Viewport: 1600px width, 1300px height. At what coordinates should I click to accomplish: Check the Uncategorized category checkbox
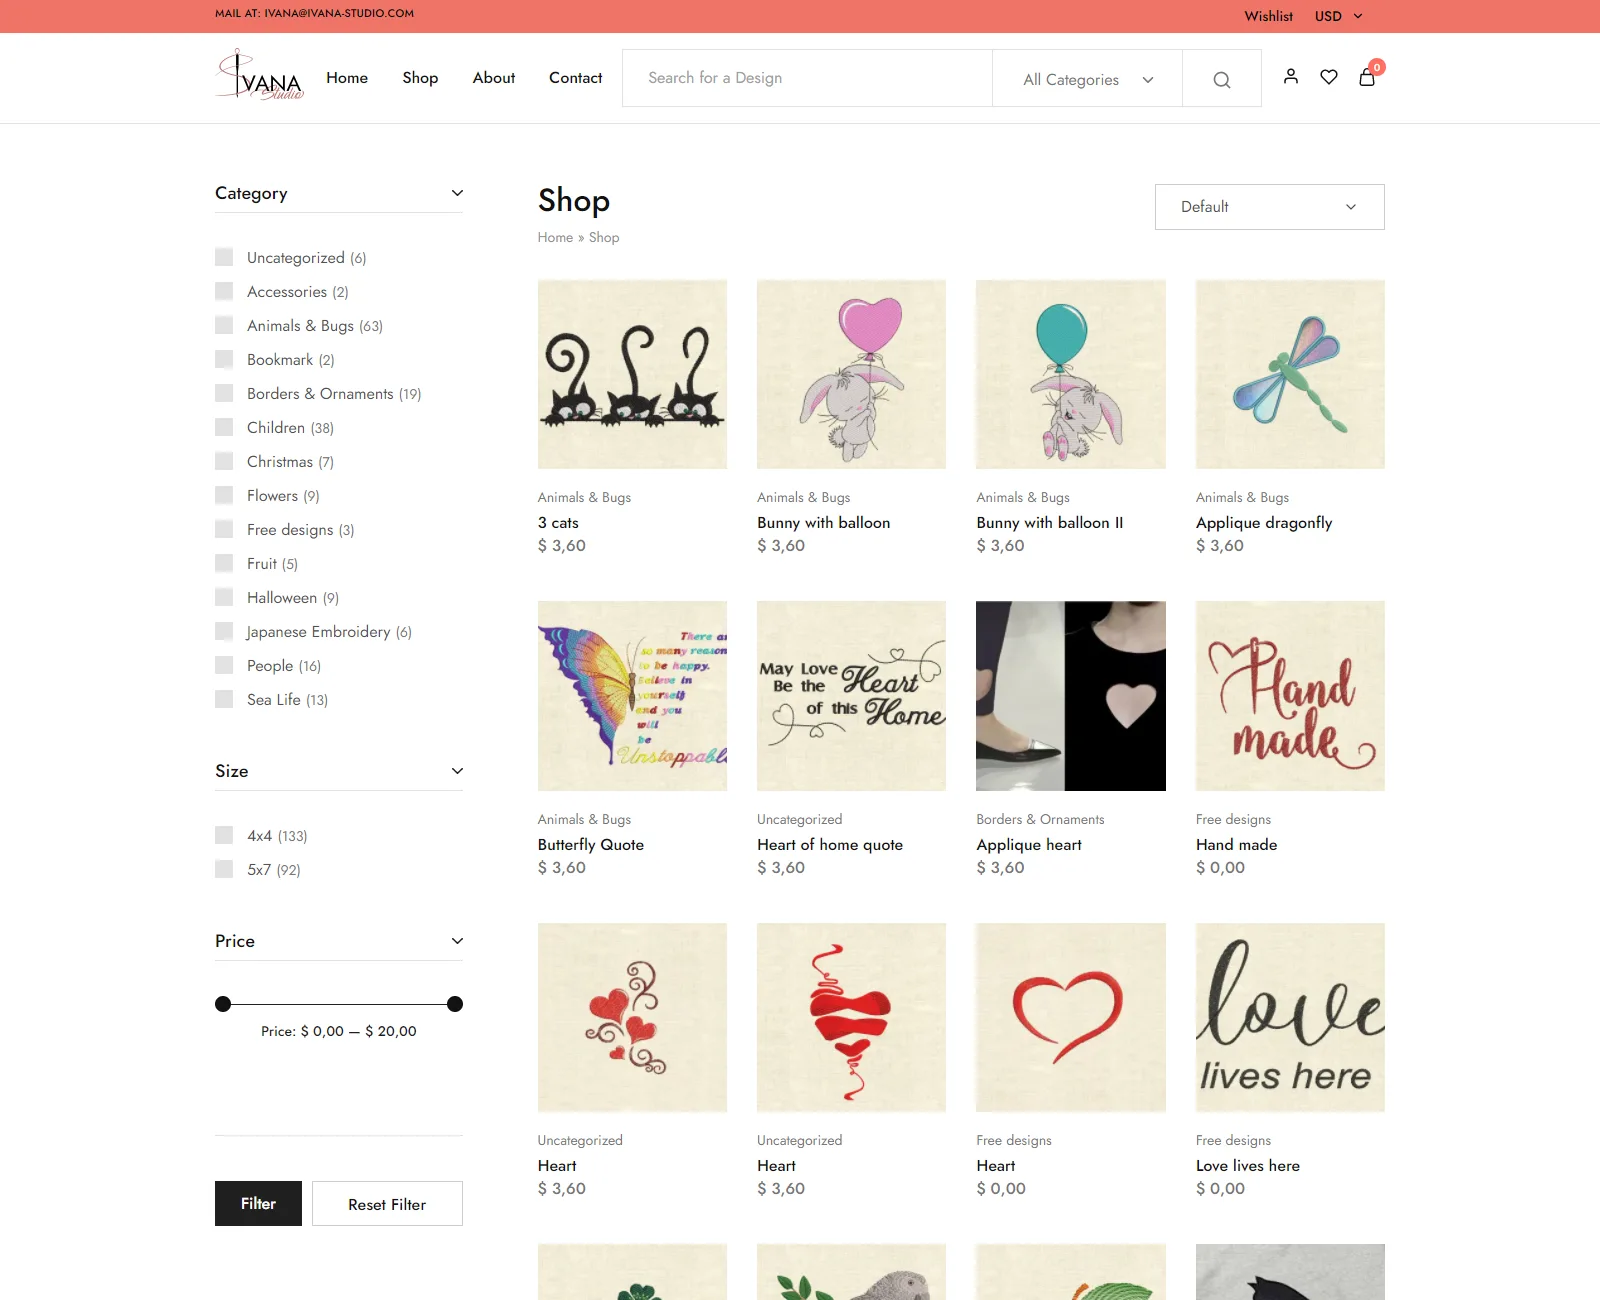(224, 257)
